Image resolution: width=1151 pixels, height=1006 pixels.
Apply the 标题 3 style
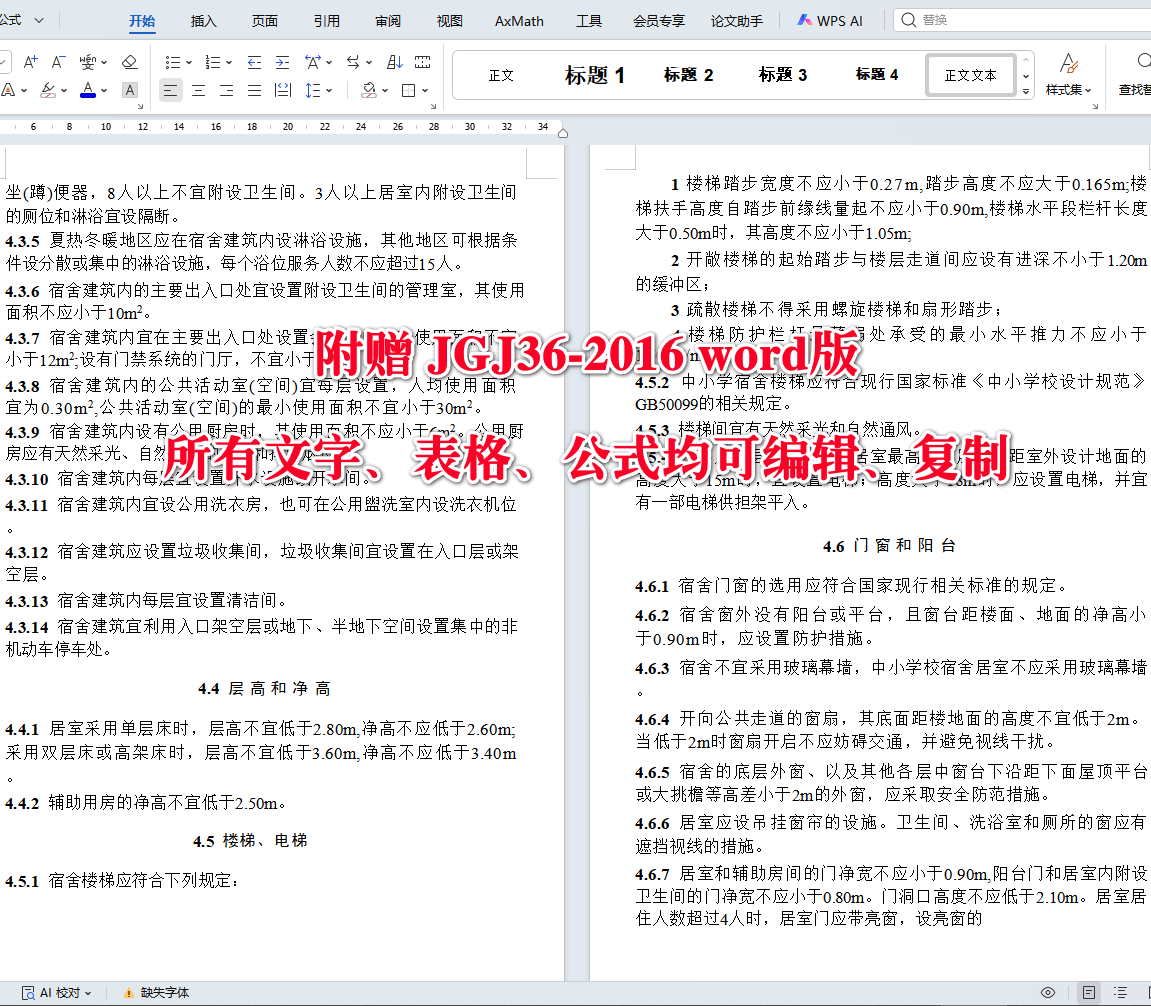click(x=783, y=76)
